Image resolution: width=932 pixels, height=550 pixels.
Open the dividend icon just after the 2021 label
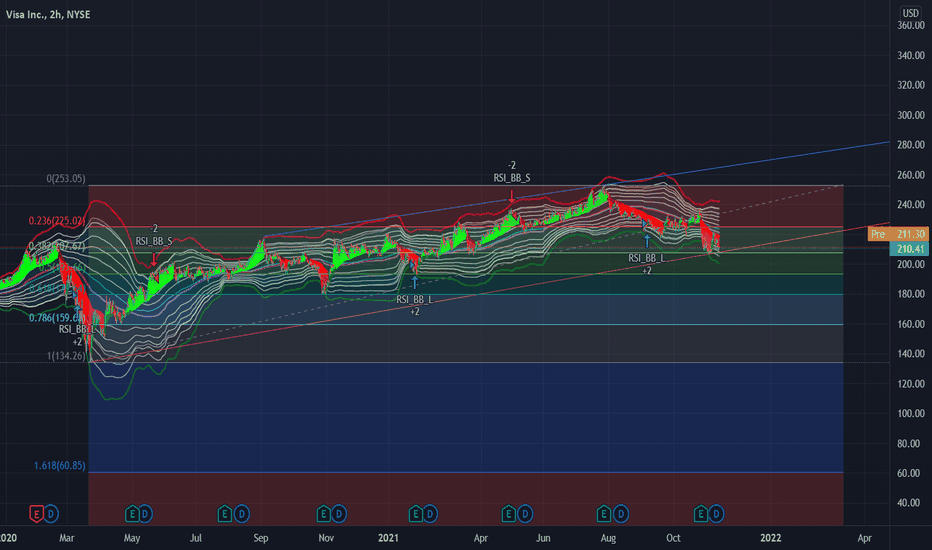pos(430,514)
